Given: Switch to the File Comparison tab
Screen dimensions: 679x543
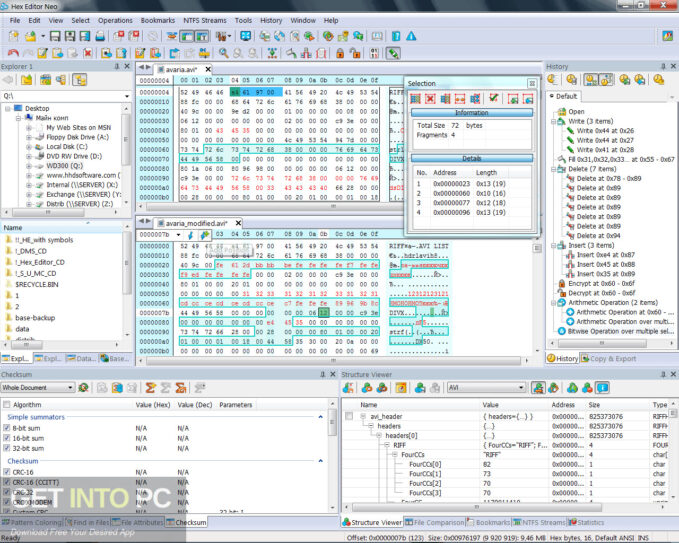Looking at the screenshot, I should point(434,523).
